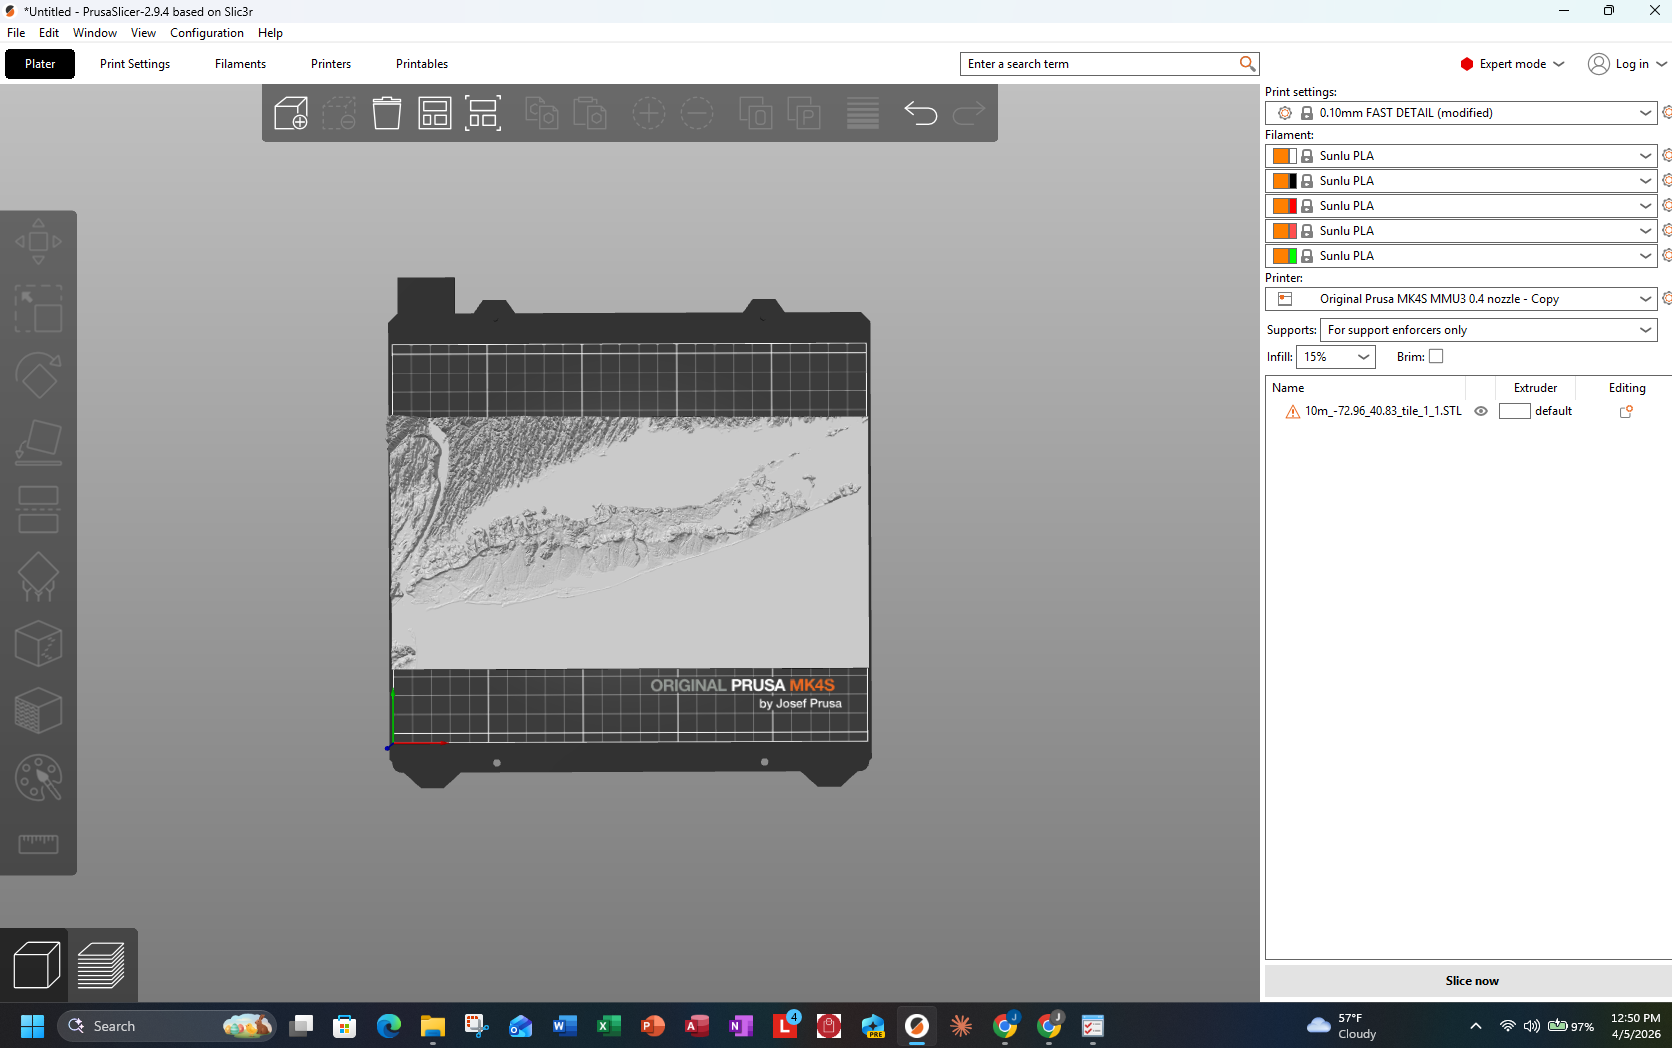Screen dimensions: 1672x1048
Task: Click the warning triangle beside the STL object
Action: [x=1292, y=411]
